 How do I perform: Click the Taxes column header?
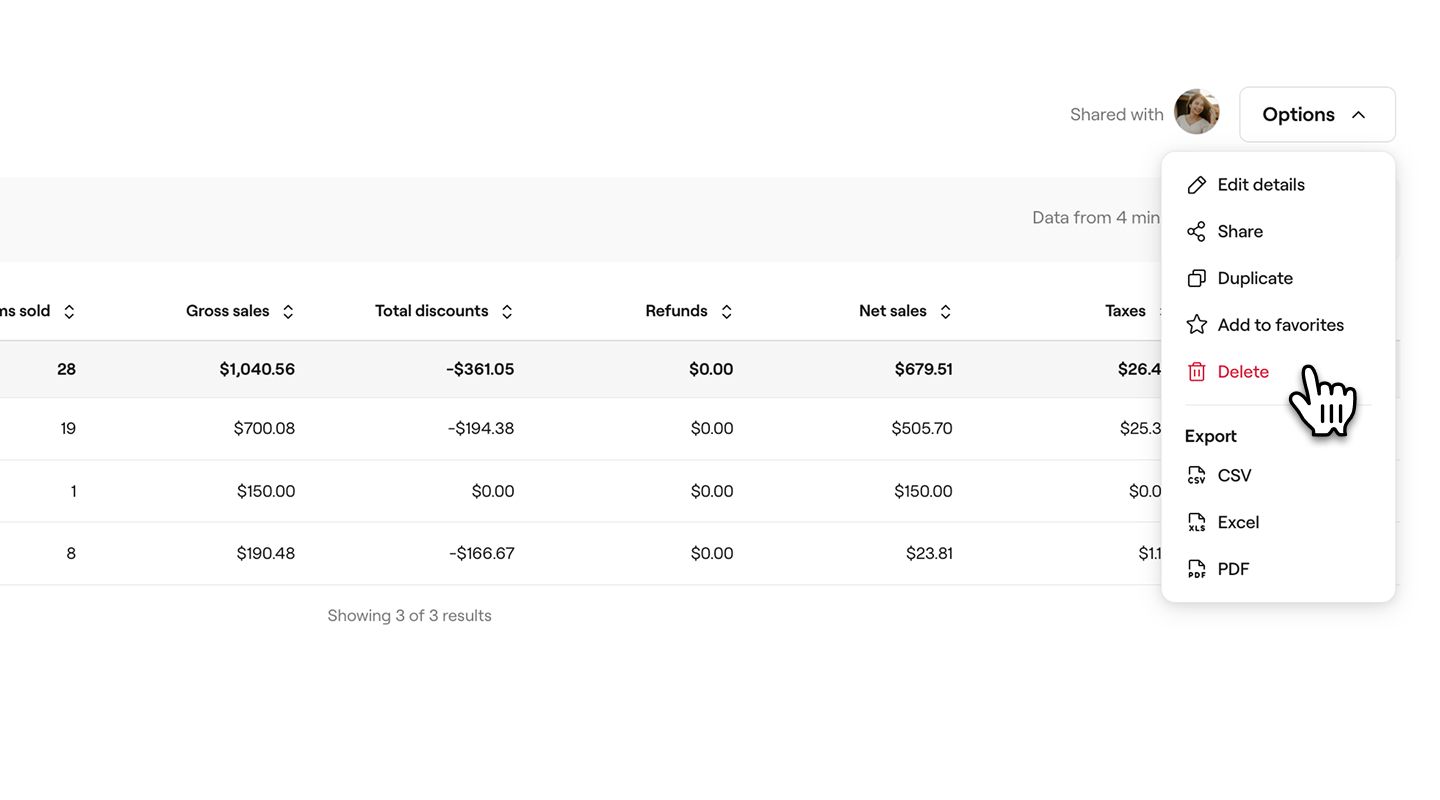click(x=1125, y=311)
